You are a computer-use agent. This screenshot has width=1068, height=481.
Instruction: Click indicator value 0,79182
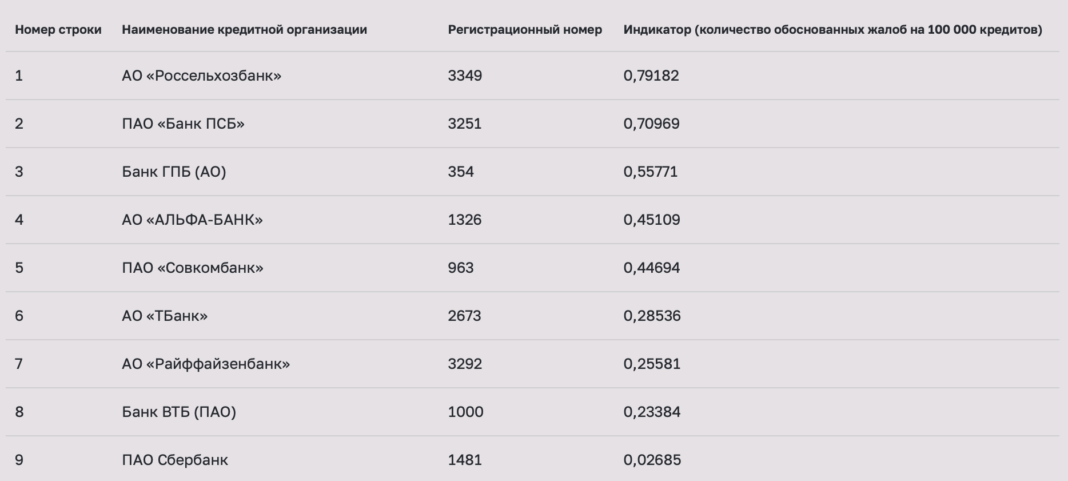651,76
